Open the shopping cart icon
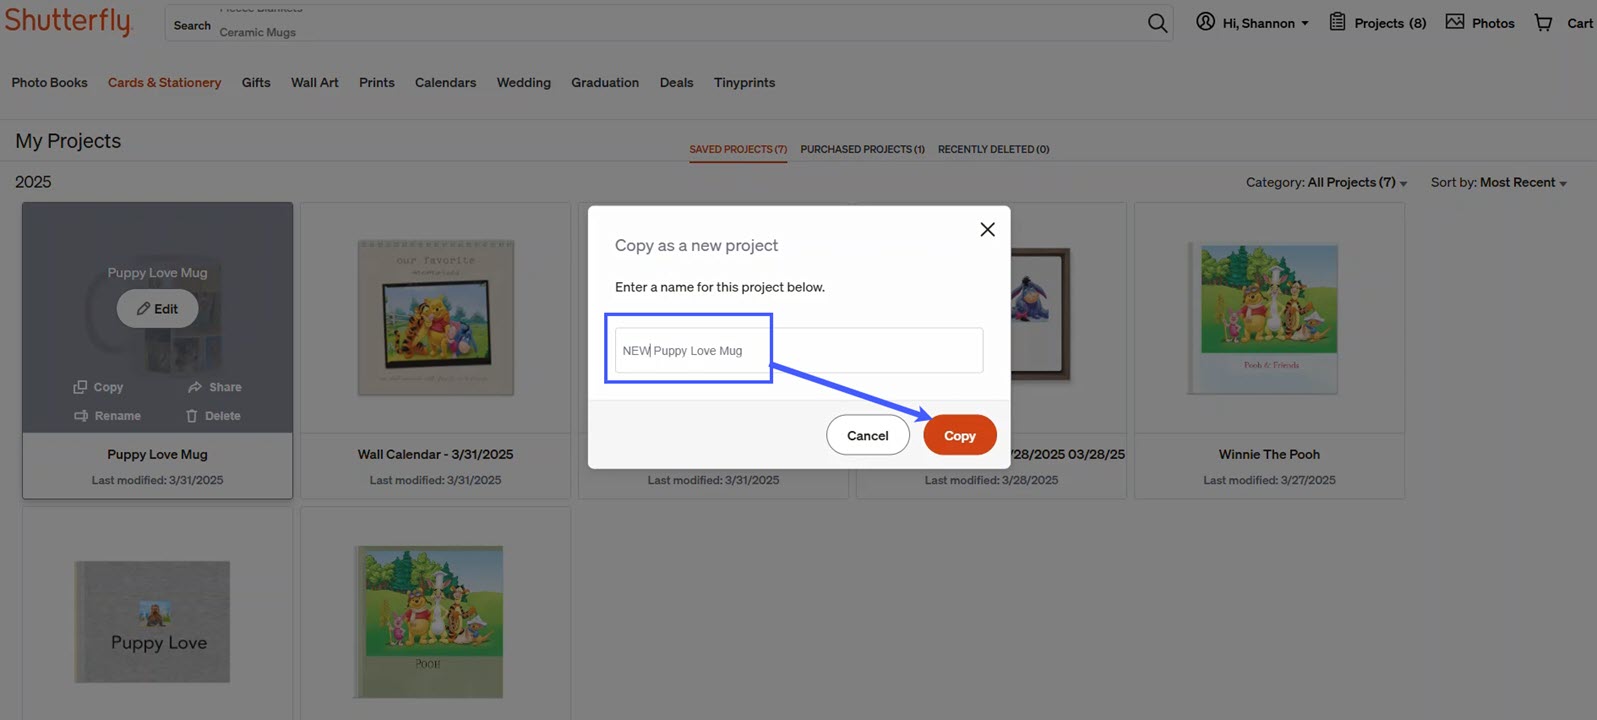The image size is (1597, 720). [1544, 22]
